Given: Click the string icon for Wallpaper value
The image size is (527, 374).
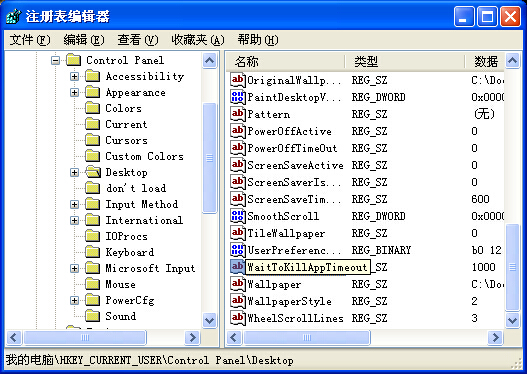Looking at the screenshot, I should pos(238,284).
